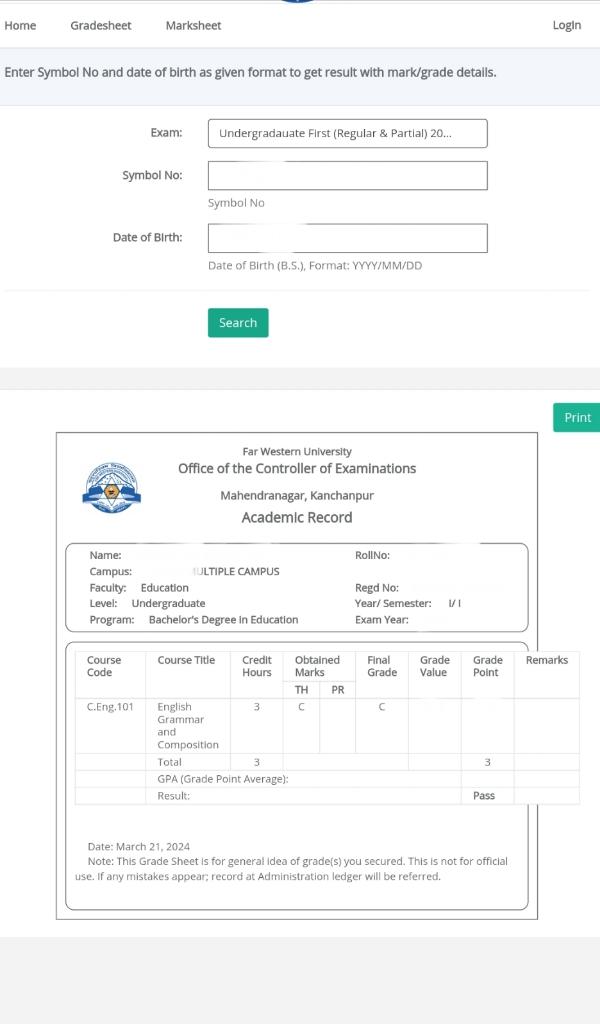Click the 'RollNo:' label
The height and width of the screenshot is (1024, 600).
[x=372, y=555]
